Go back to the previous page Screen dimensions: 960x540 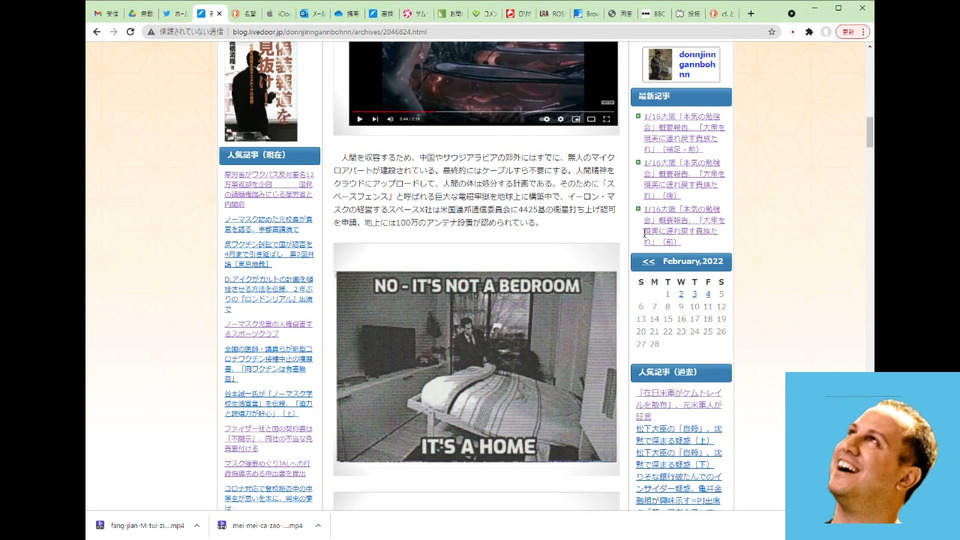(97, 32)
